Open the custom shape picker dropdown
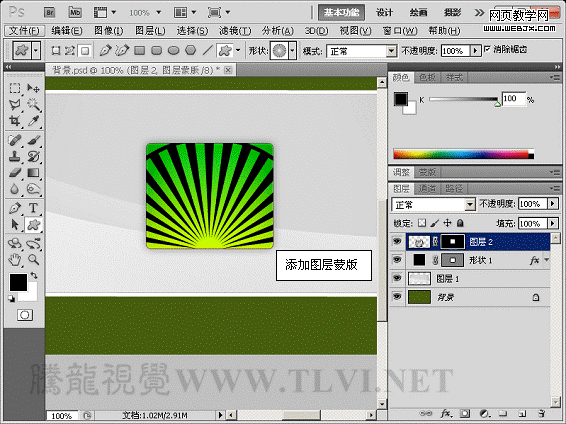The image size is (566, 424). (292, 51)
